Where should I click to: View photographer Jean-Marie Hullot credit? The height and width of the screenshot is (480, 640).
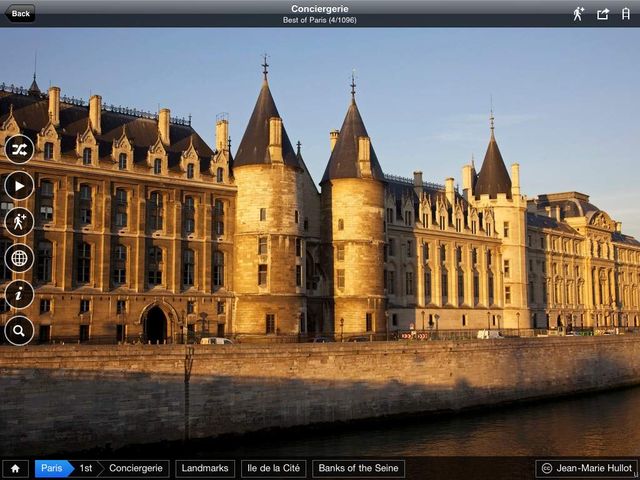coord(587,468)
